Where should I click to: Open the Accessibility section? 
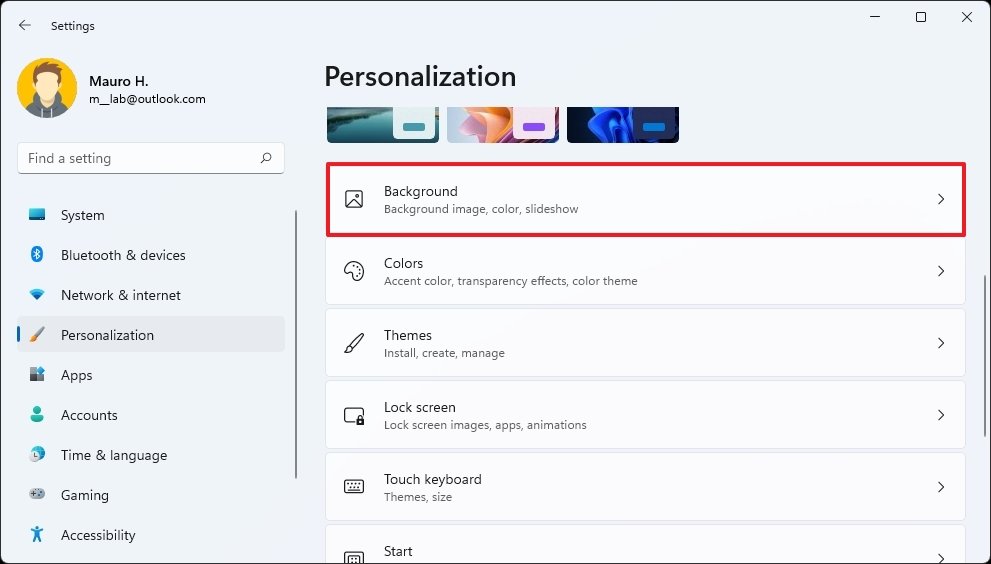point(151,534)
